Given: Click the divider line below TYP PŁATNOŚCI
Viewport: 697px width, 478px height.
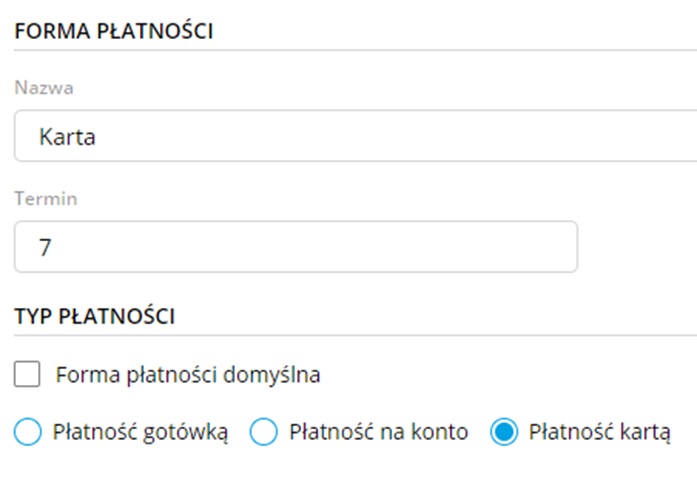Looking at the screenshot, I should (x=350, y=336).
